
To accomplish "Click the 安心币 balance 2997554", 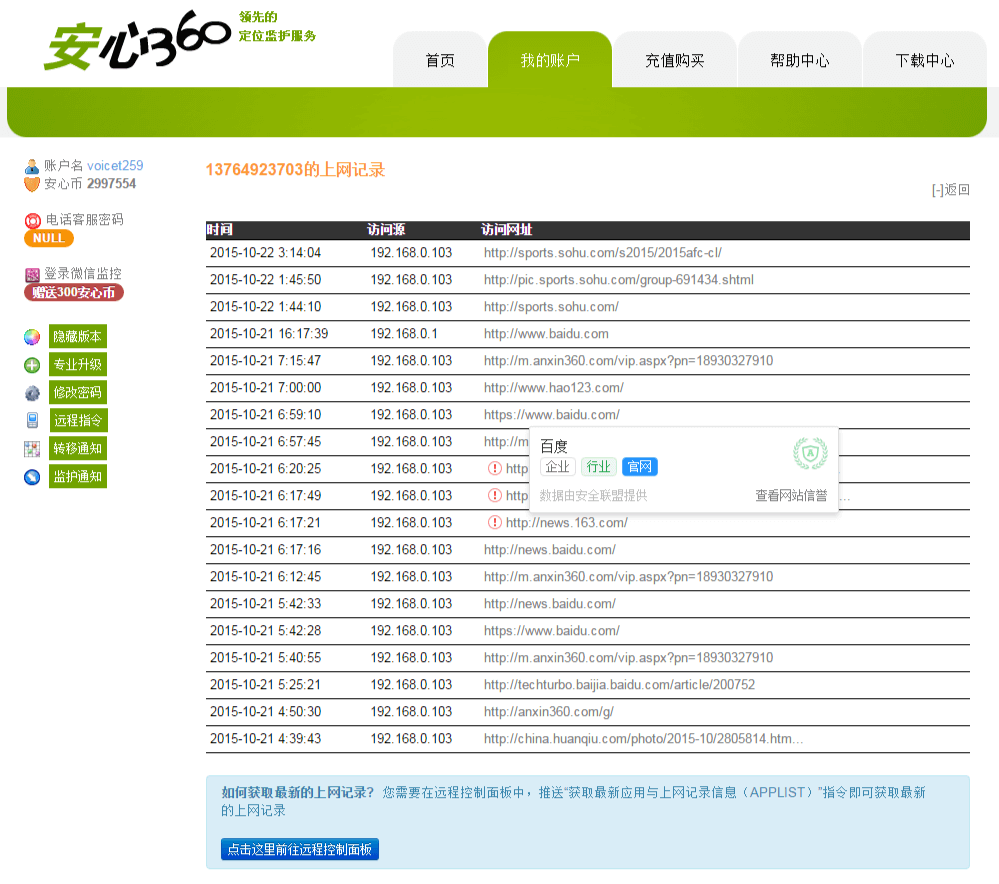I will pyautogui.click(x=111, y=184).
